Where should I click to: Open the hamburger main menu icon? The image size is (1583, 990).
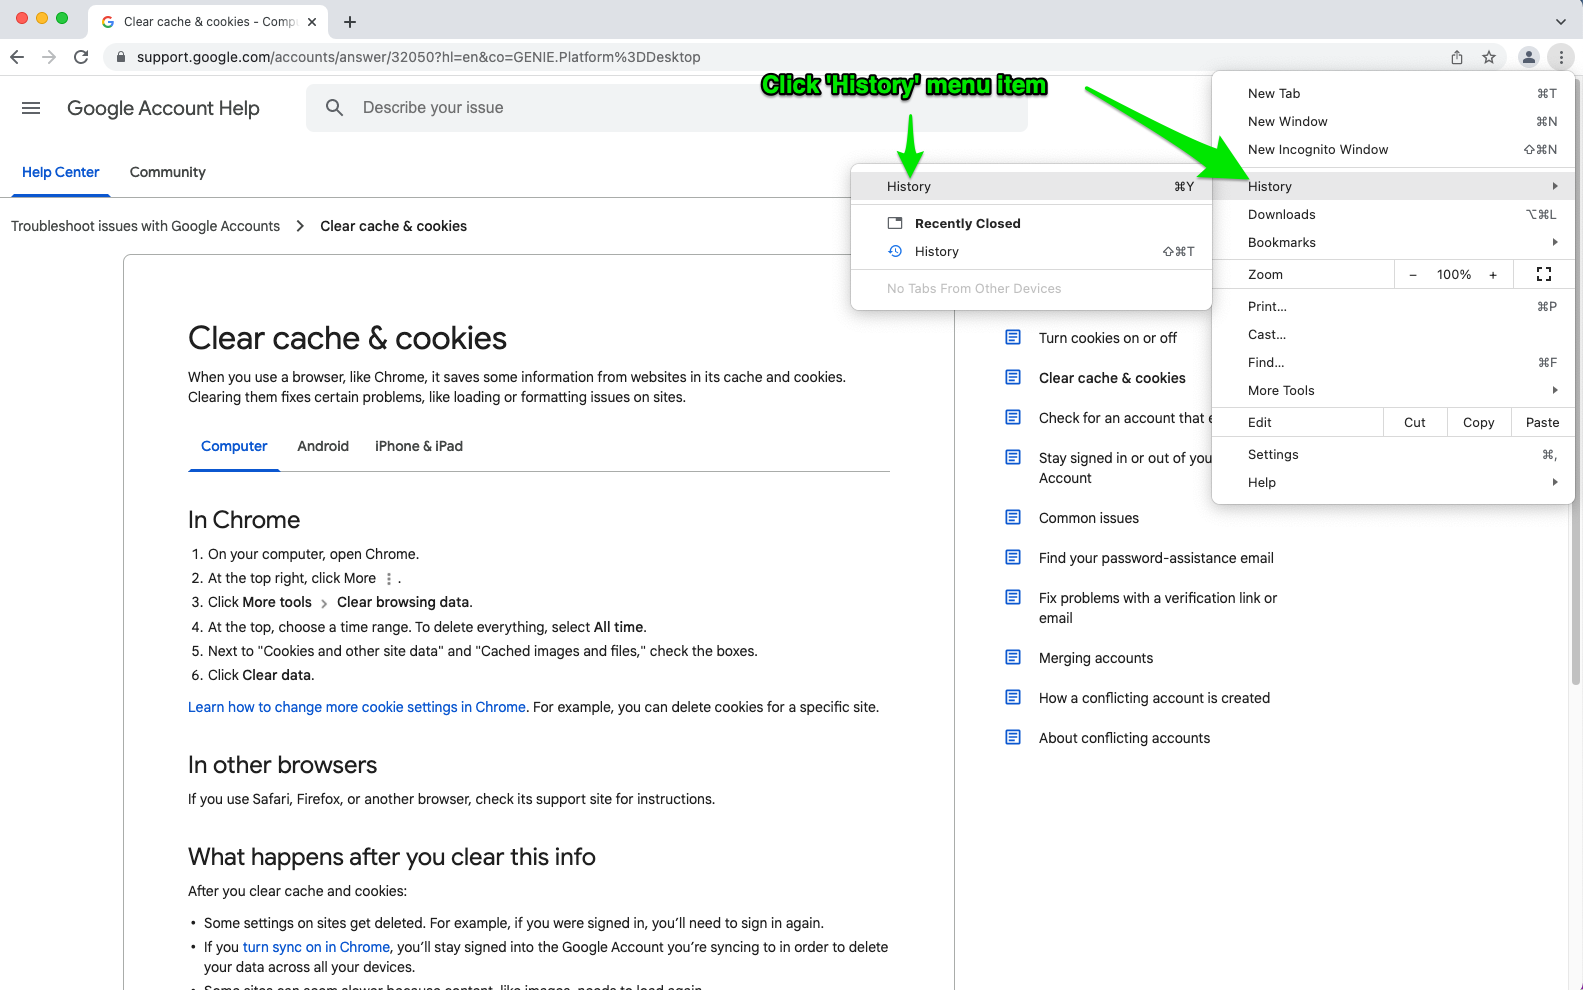31,108
